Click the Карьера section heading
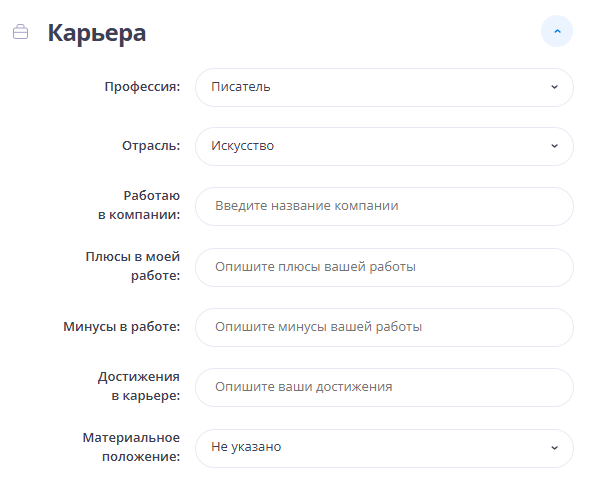This screenshot has height=498, width=613. coord(96,32)
